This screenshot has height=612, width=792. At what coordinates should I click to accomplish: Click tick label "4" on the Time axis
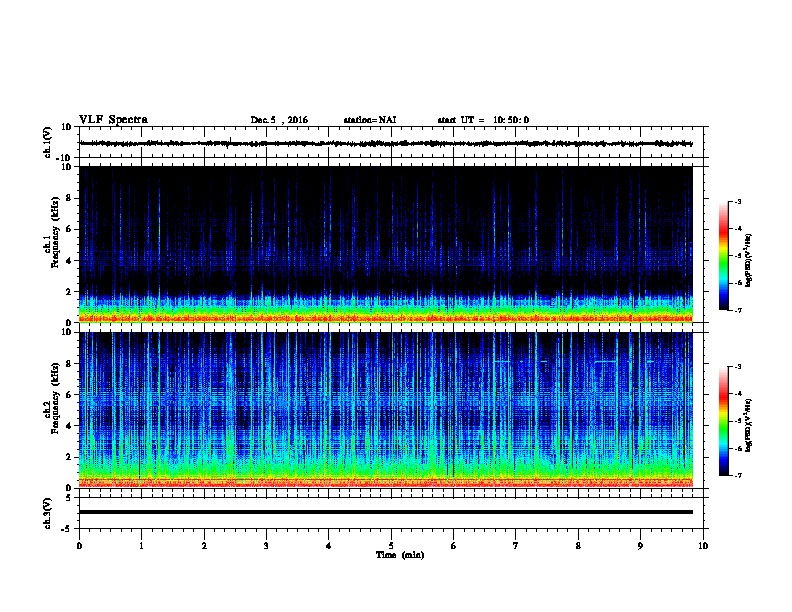click(329, 546)
